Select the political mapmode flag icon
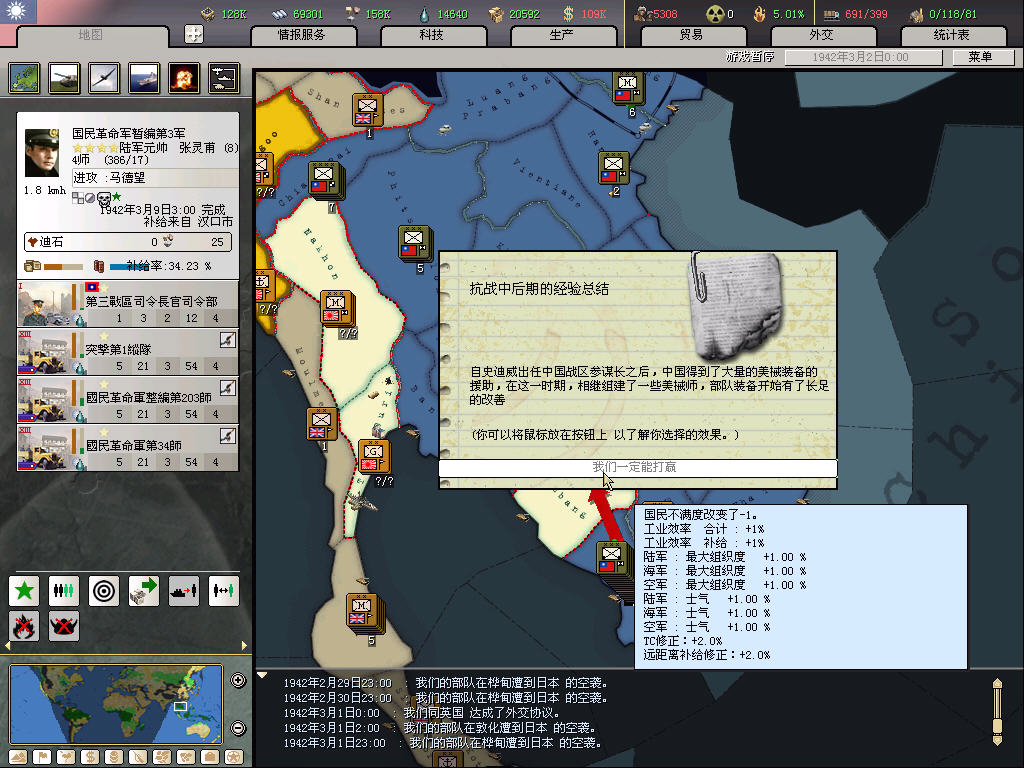 (42, 758)
